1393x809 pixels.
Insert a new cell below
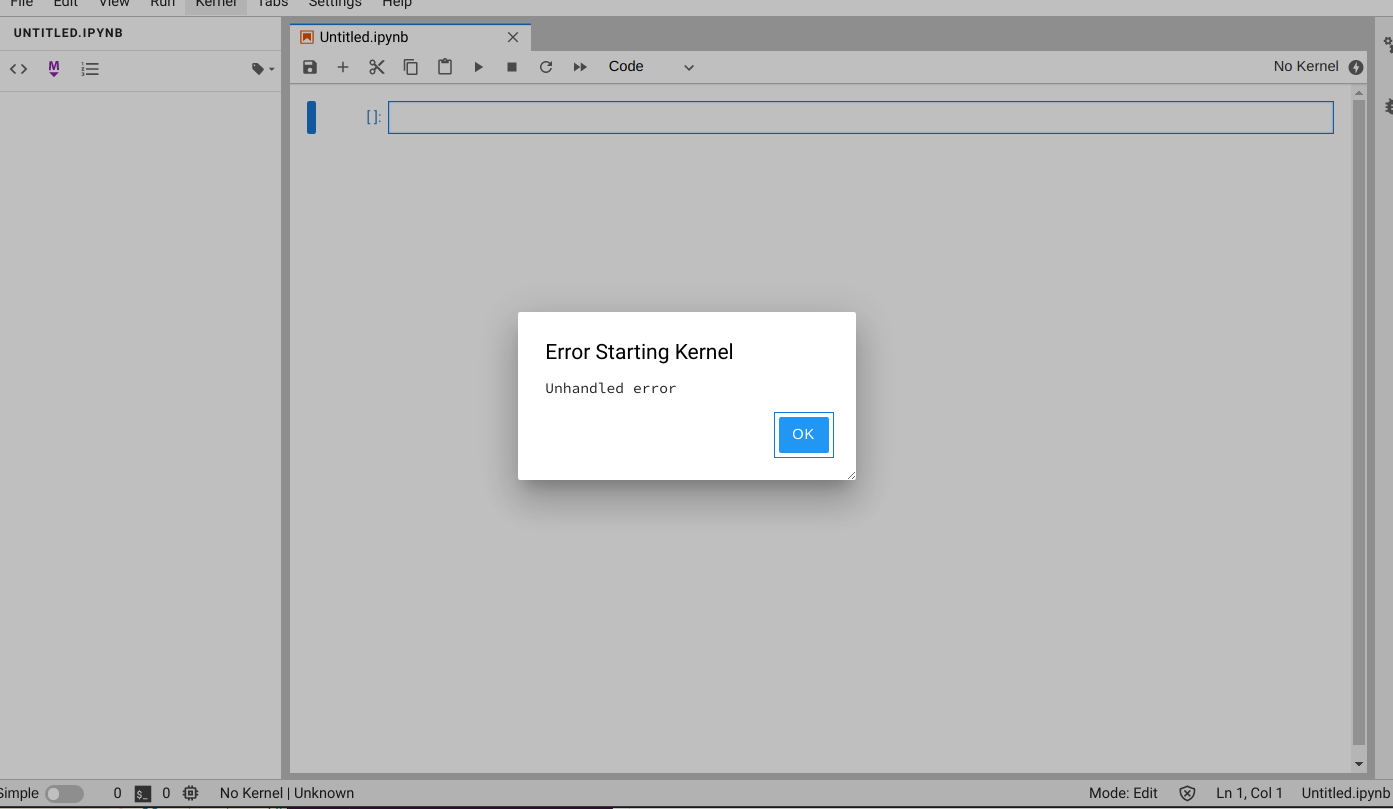click(x=343, y=66)
